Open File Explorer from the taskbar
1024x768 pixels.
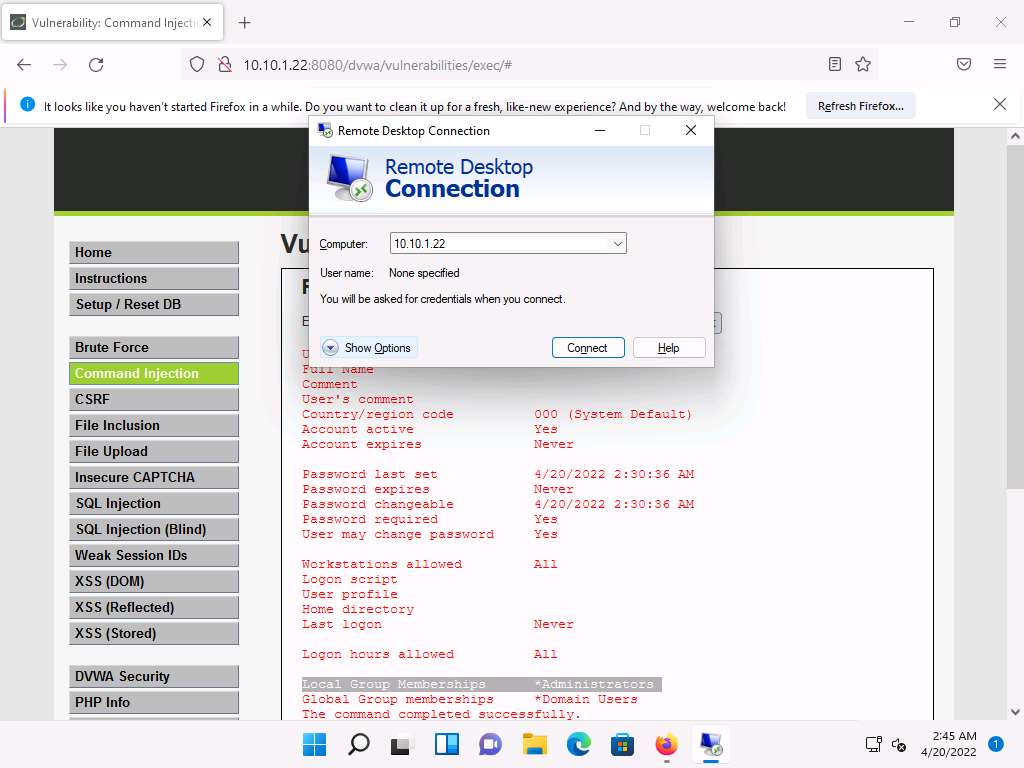535,744
